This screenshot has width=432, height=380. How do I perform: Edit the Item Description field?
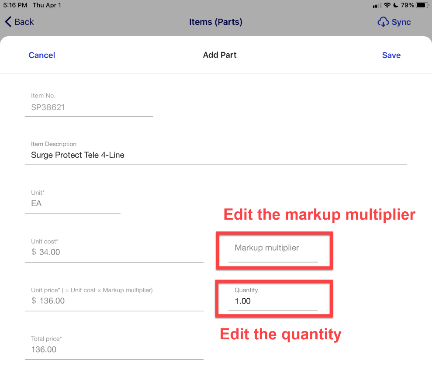click(216, 152)
